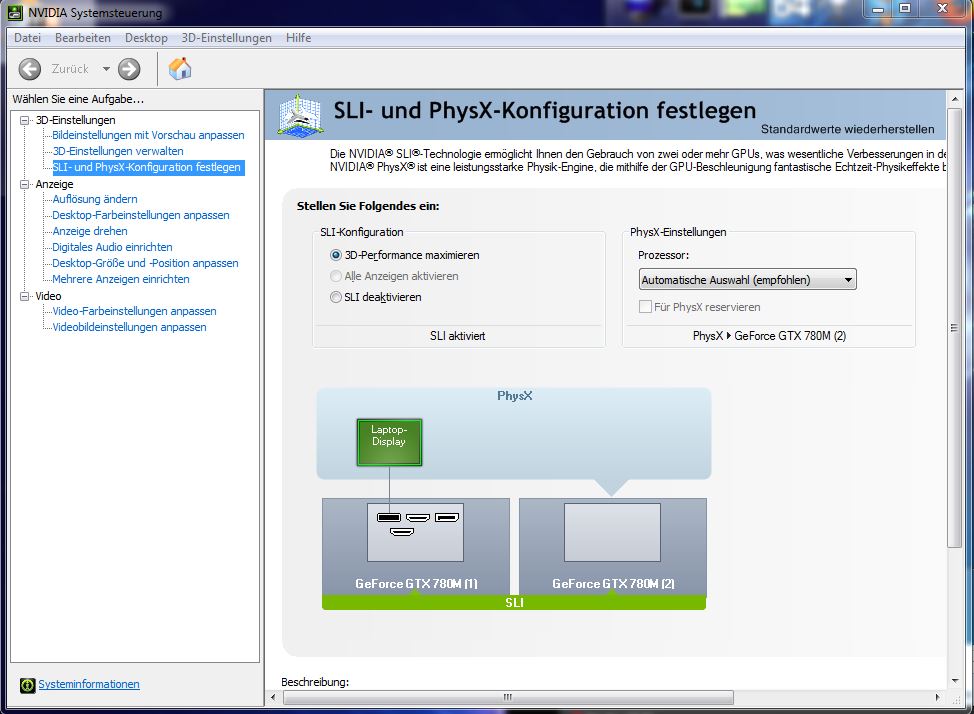Open Desktop-Größe und -Position anpassen
The image size is (974, 714).
coord(145,263)
